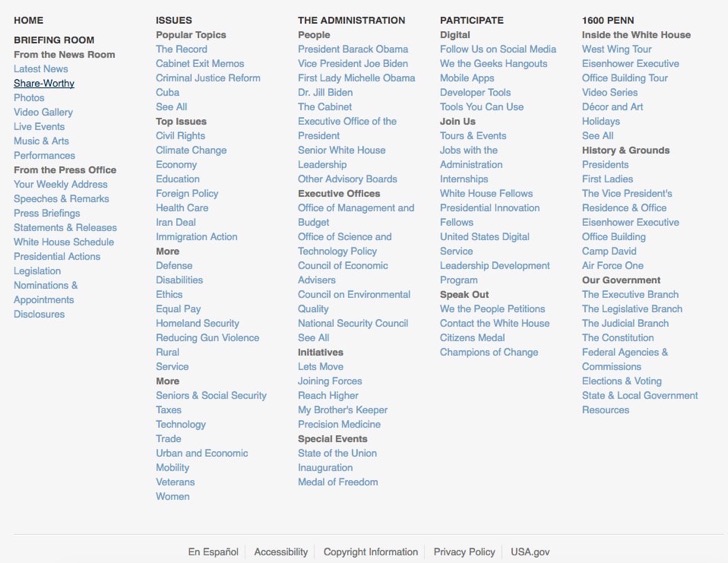Visit USA.gov from the footer
The image size is (728, 563).
[530, 552]
